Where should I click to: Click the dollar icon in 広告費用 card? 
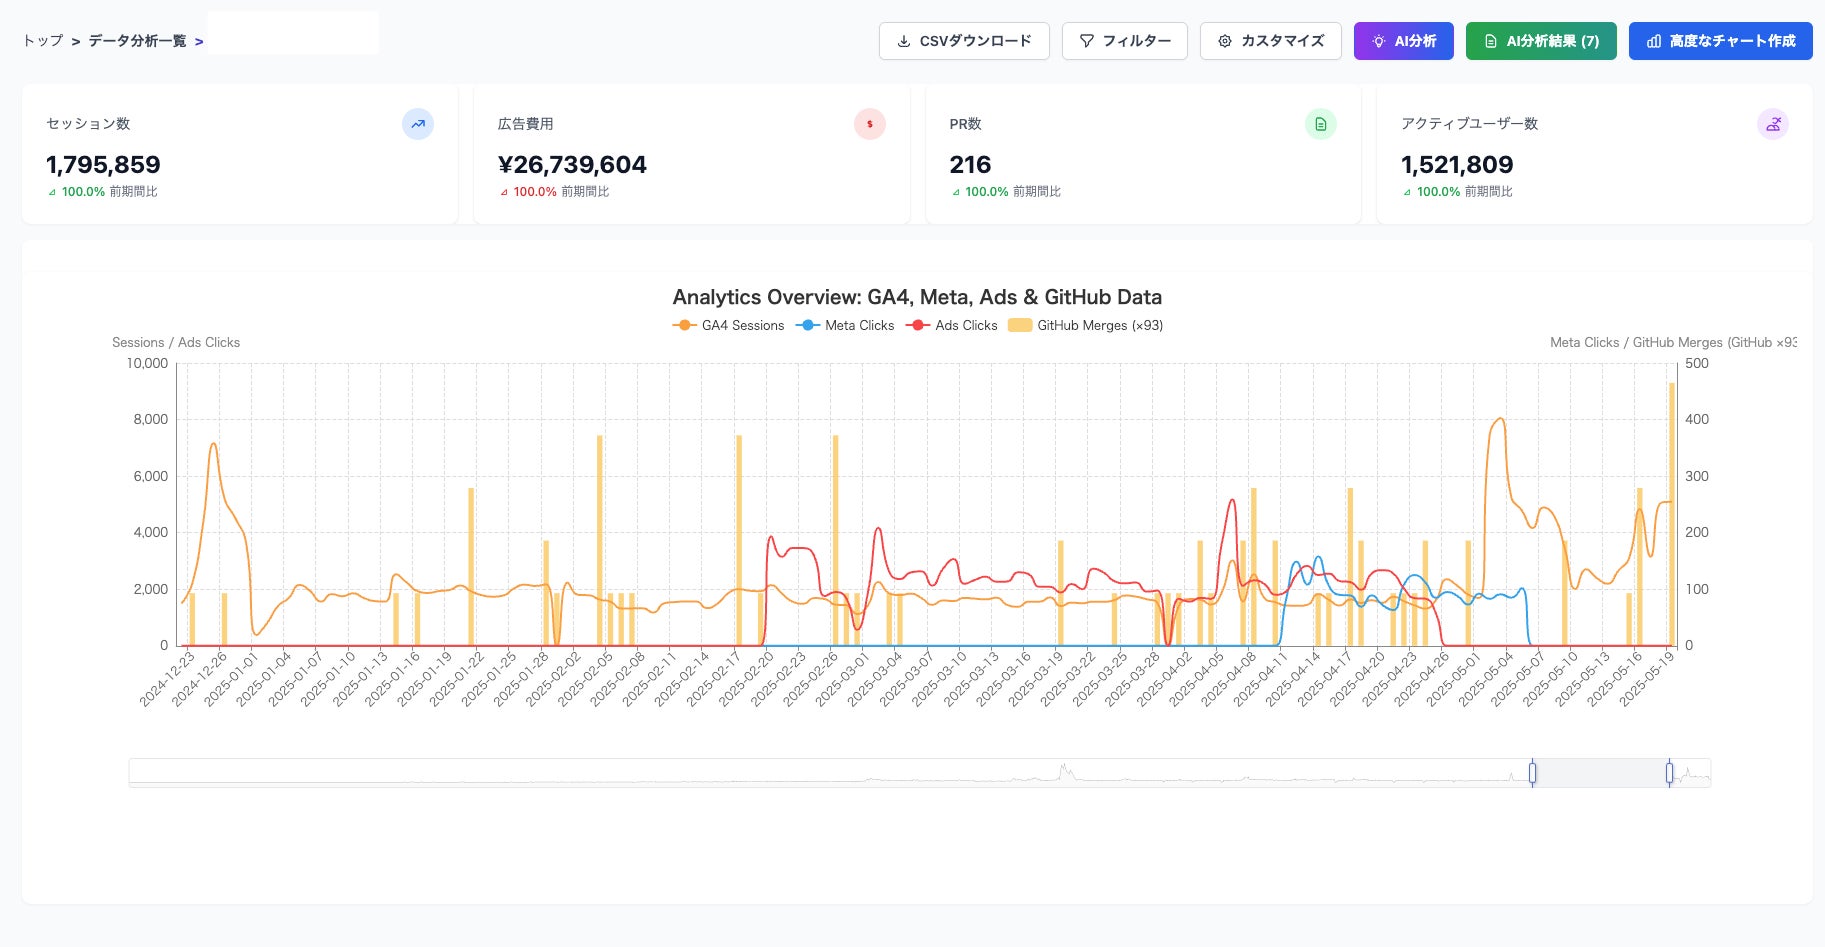pos(870,124)
